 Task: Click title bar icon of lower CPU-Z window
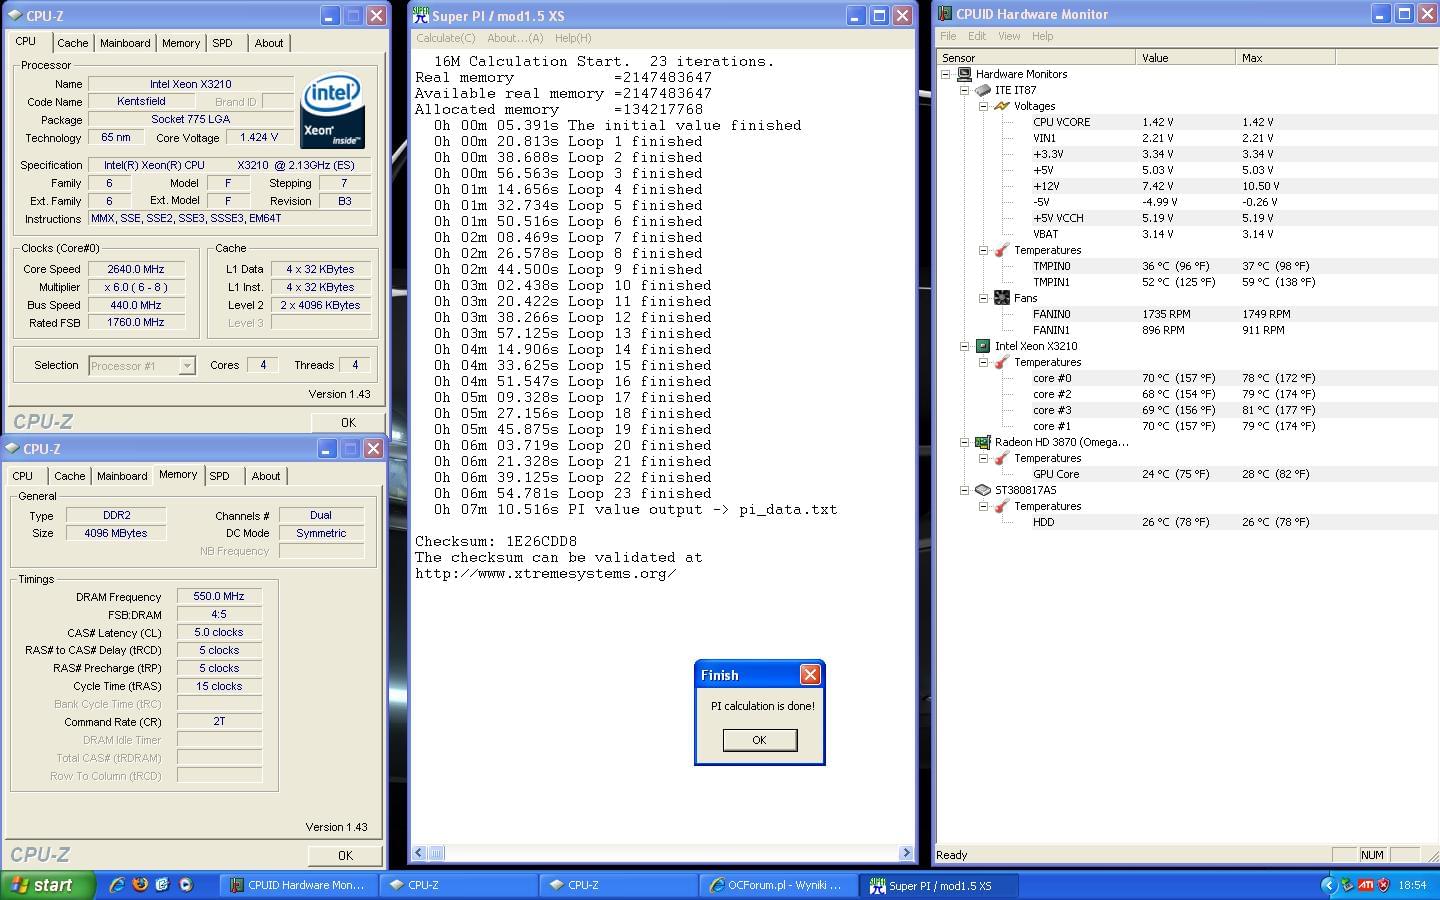[x=14, y=449]
